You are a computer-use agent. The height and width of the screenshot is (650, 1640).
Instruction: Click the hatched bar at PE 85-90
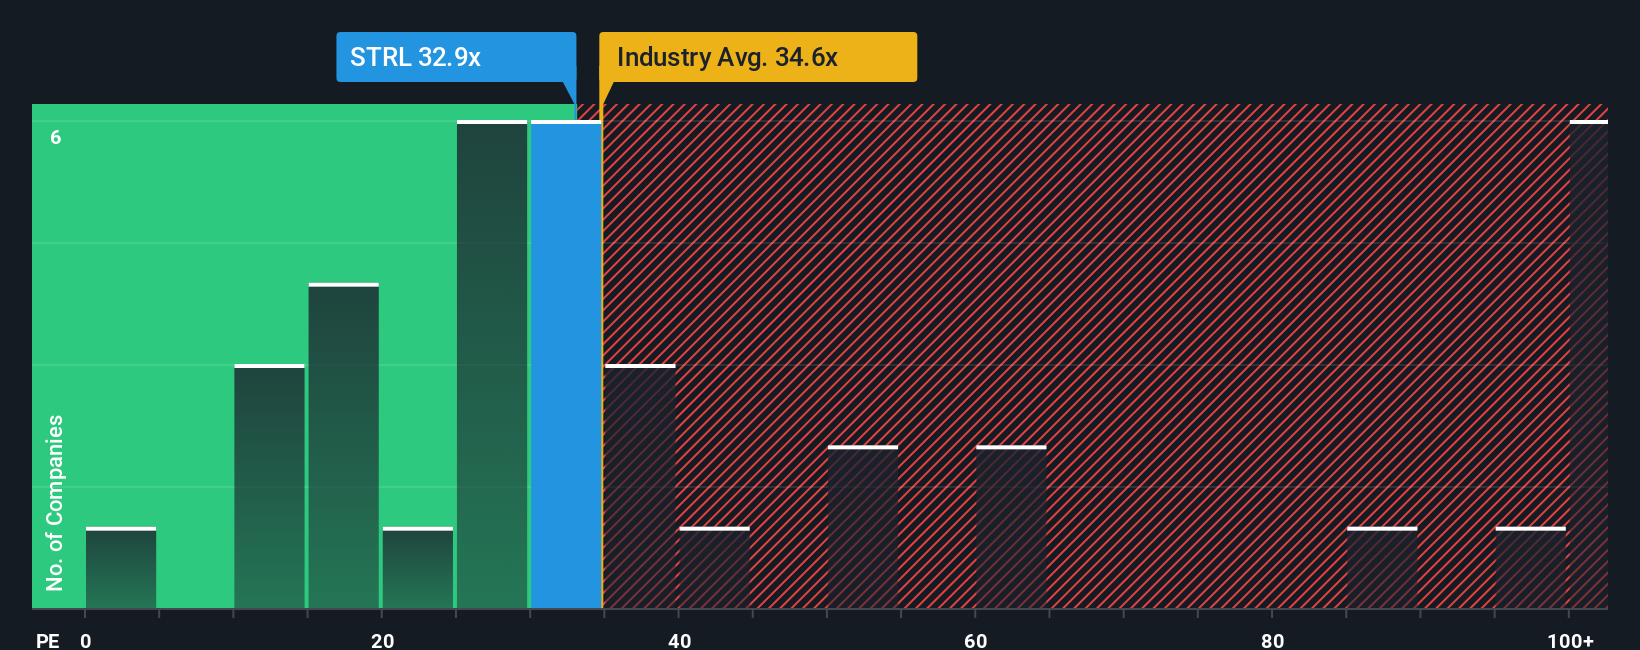click(1382, 568)
